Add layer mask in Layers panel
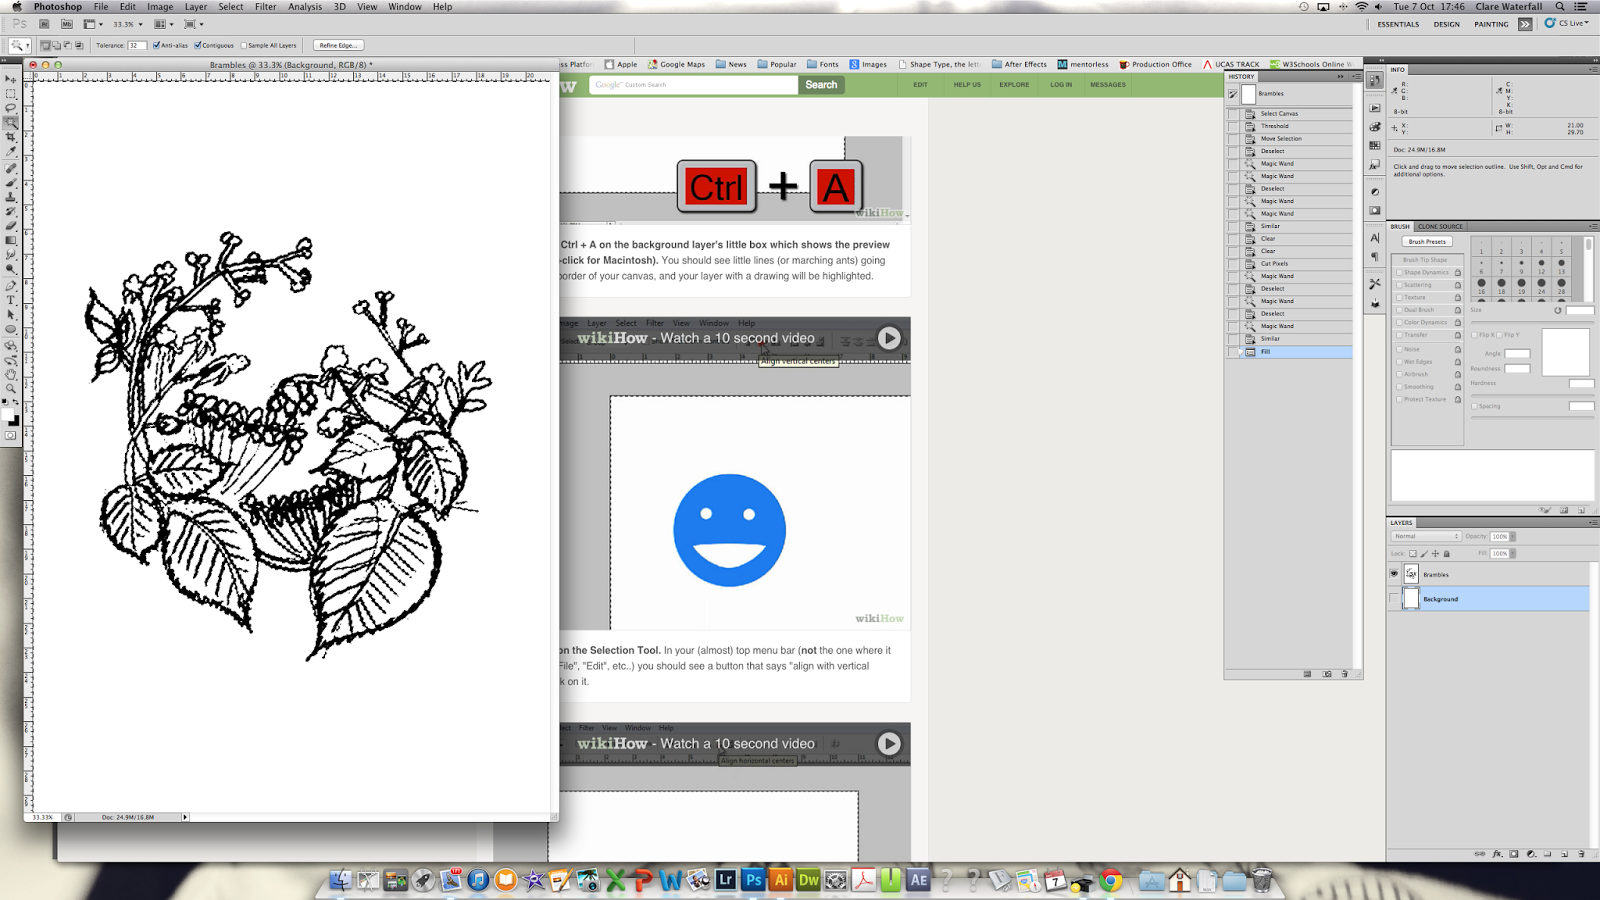This screenshot has width=1600, height=900. click(x=1514, y=854)
